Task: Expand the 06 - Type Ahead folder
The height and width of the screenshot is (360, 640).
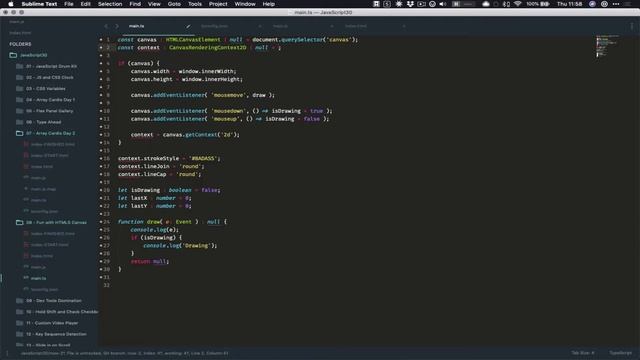Action: point(43,122)
